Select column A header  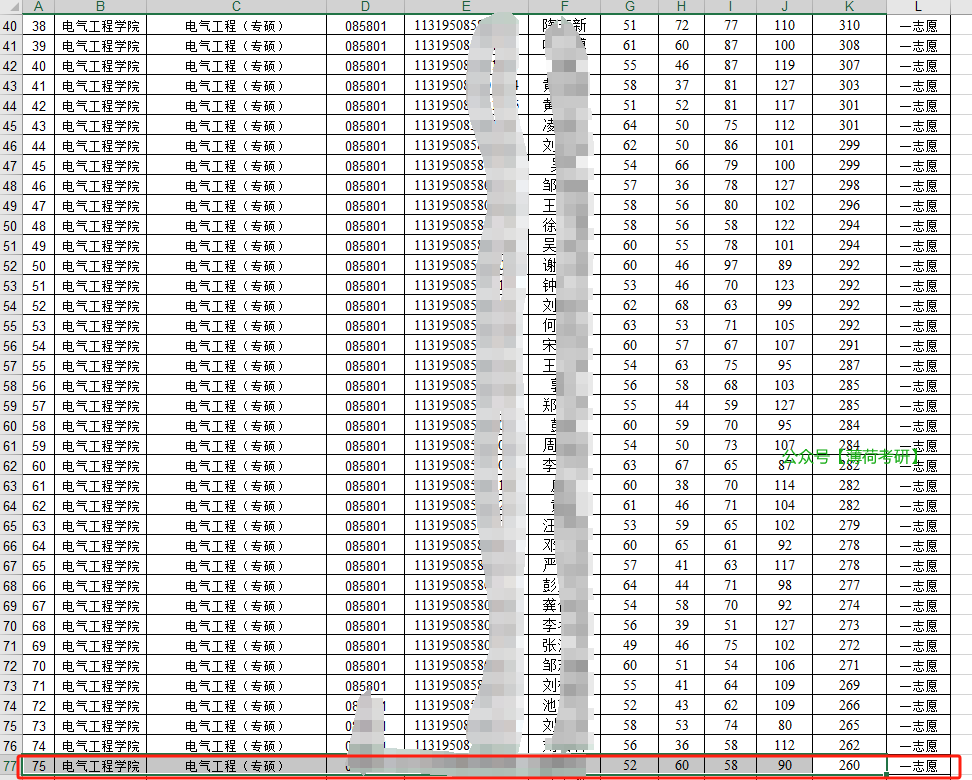39,7
